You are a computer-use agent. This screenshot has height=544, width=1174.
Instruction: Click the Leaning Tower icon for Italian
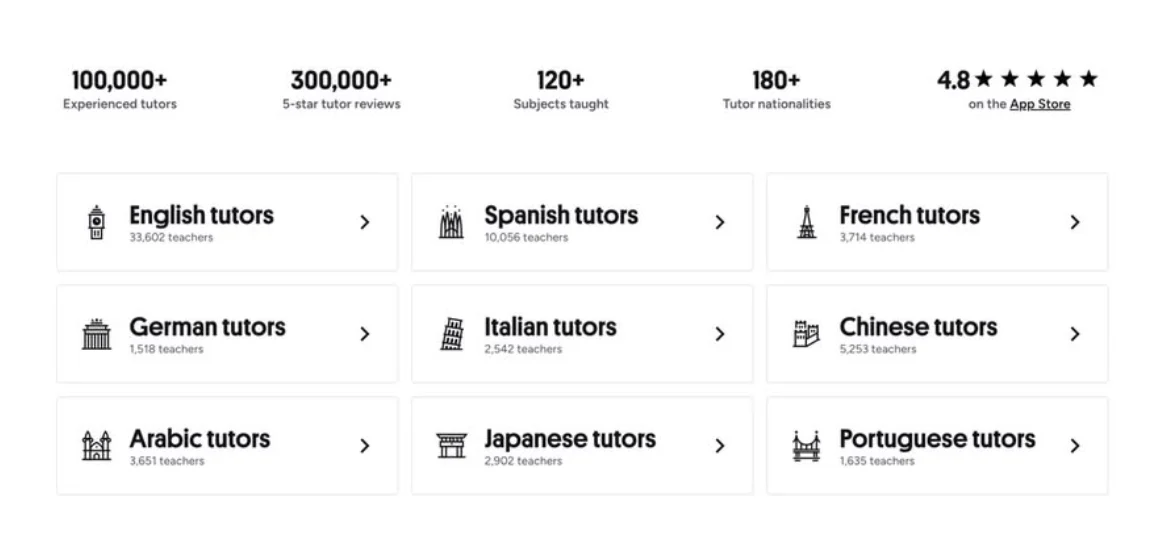pos(451,334)
